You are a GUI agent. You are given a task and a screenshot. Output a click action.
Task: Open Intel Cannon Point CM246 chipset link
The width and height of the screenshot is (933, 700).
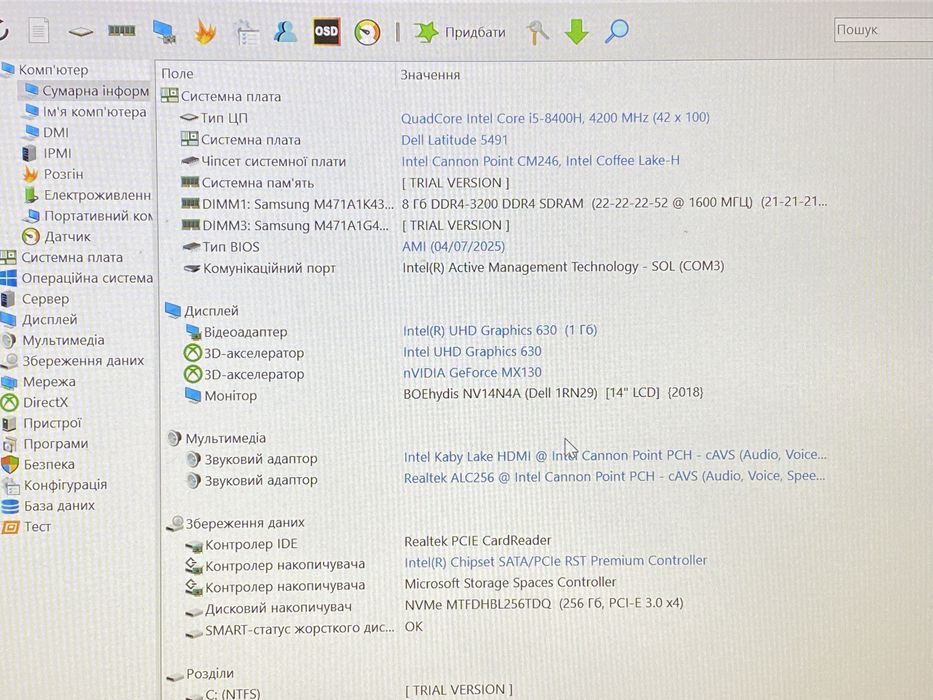pyautogui.click(x=540, y=161)
